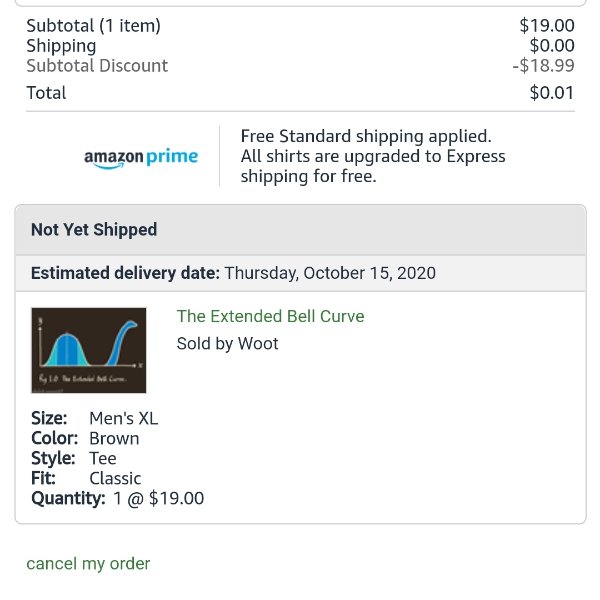Click the $0.01 total amount

[552, 93]
